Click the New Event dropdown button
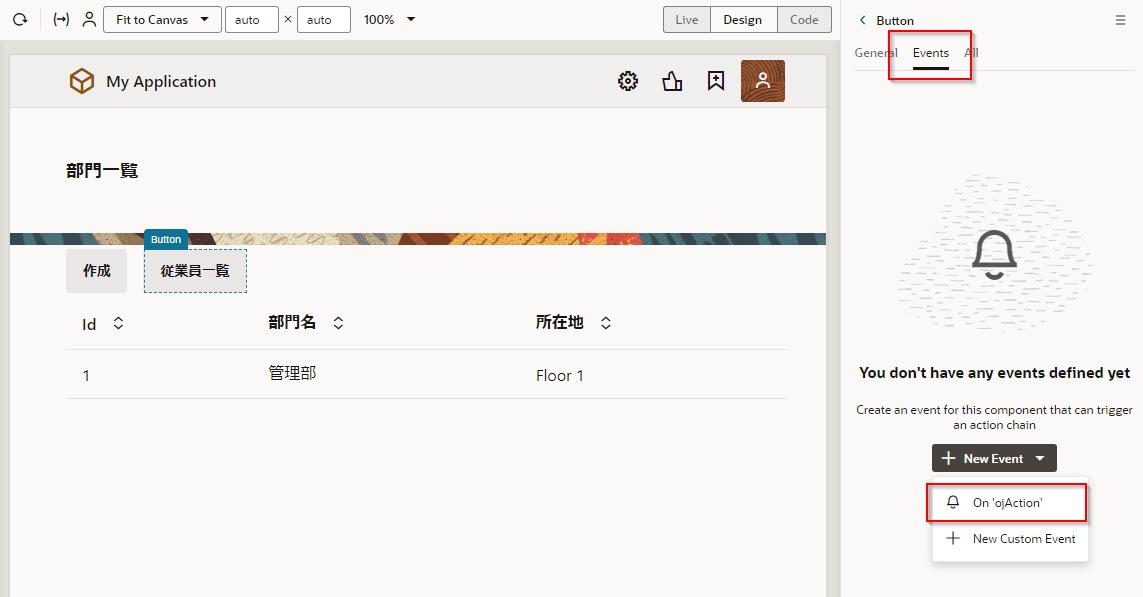This screenshot has height=597, width=1143. pos(994,459)
